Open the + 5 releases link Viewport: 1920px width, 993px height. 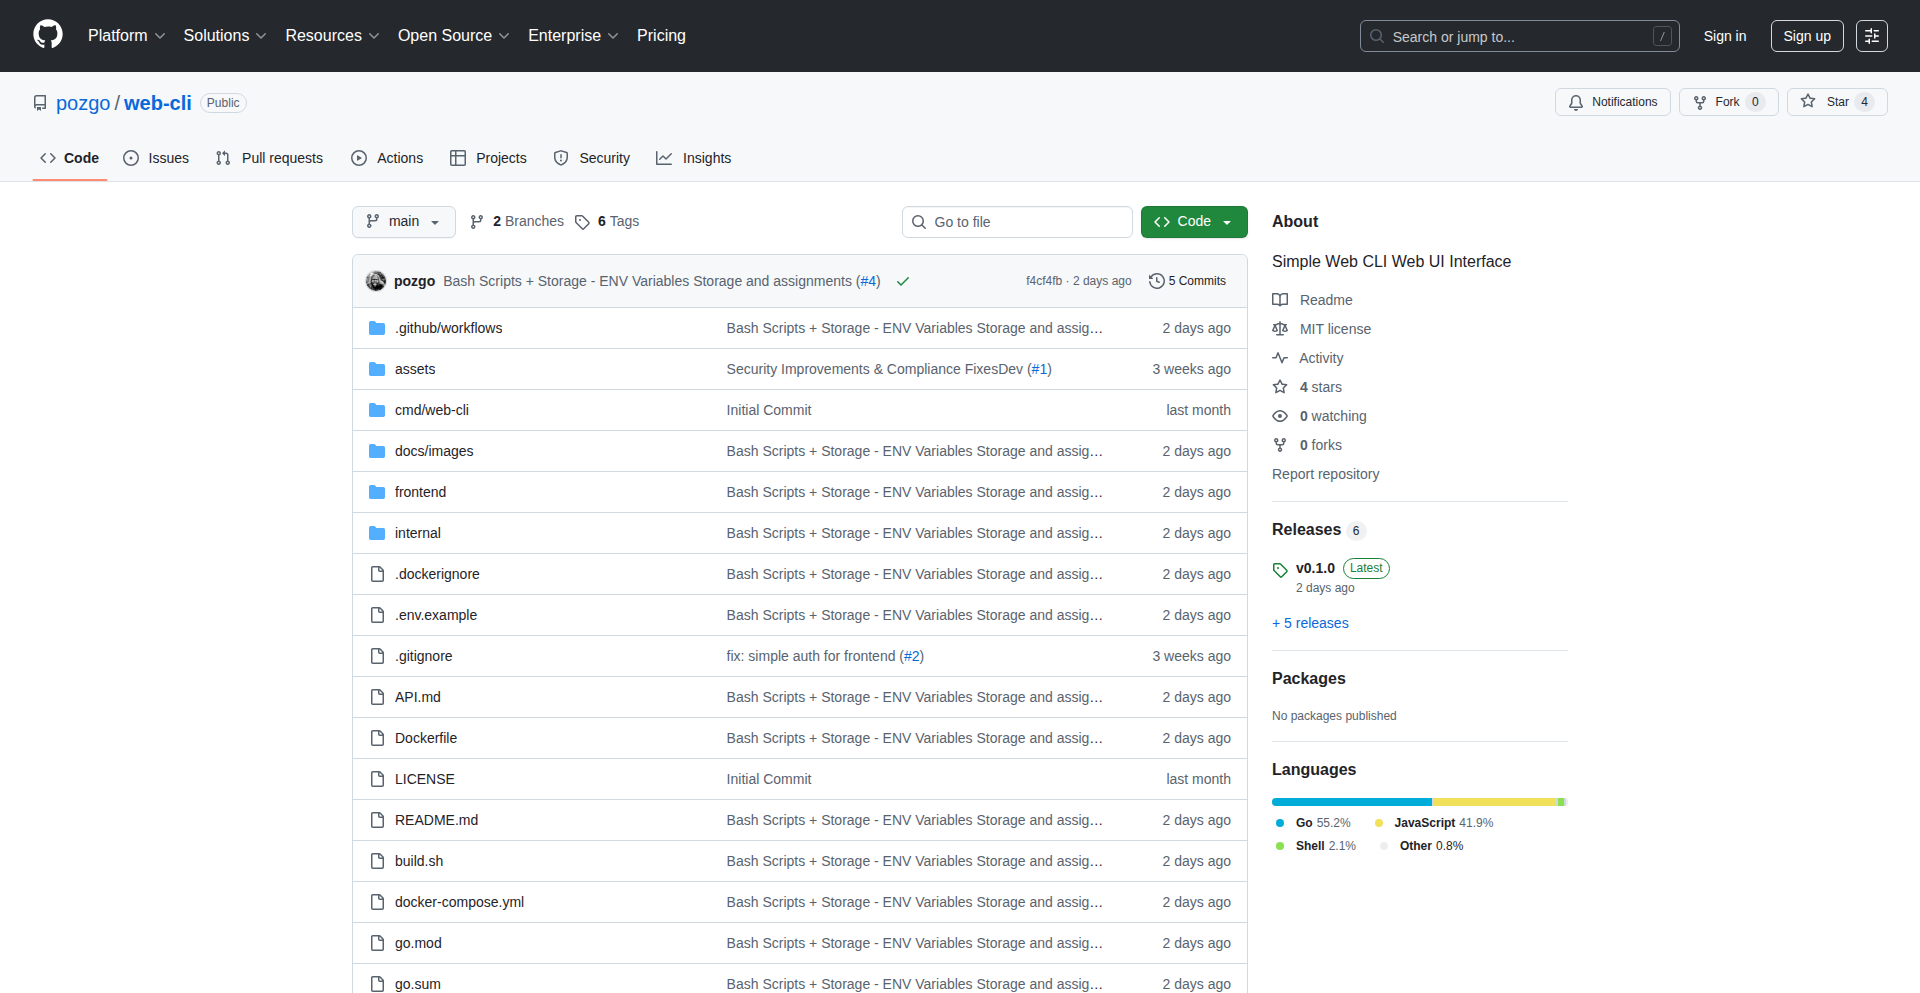click(1310, 623)
